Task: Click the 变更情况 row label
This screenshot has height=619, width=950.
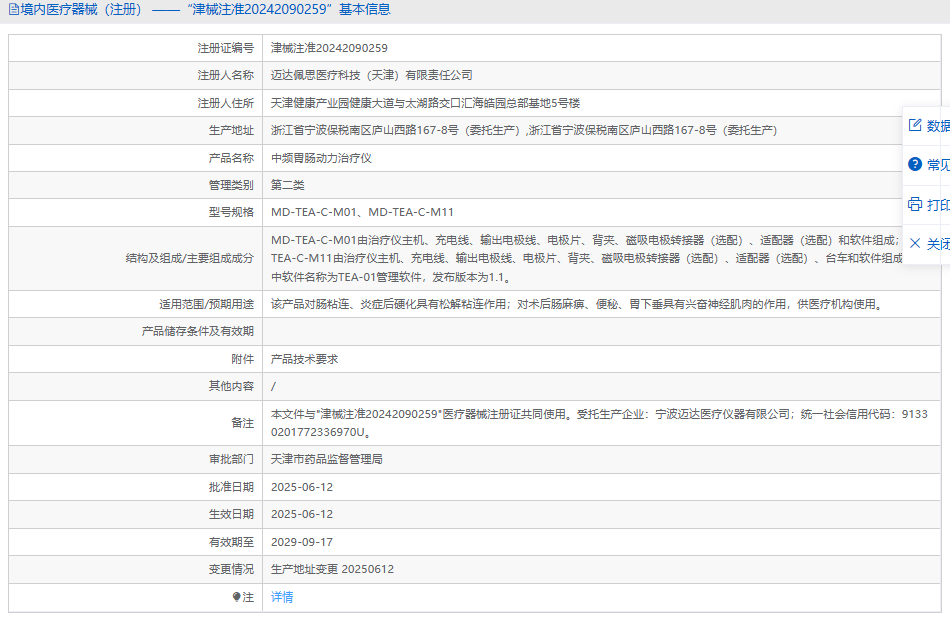Action: tap(231, 569)
